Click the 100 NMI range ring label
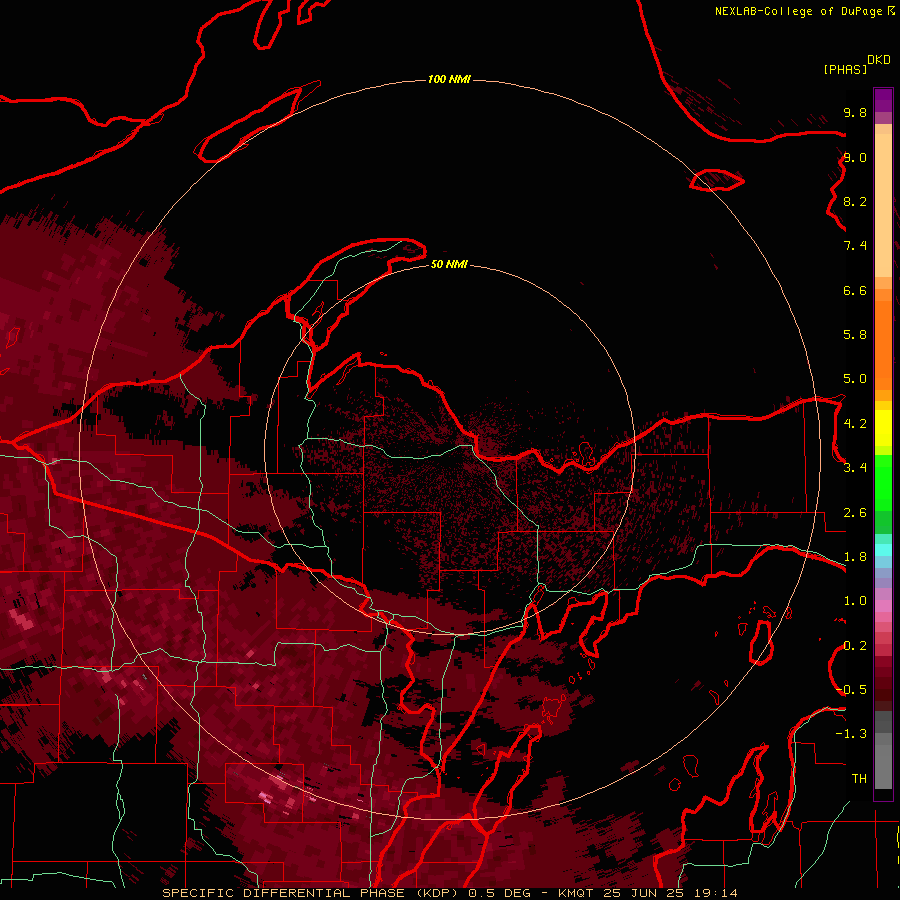The width and height of the screenshot is (900, 900). [x=449, y=79]
